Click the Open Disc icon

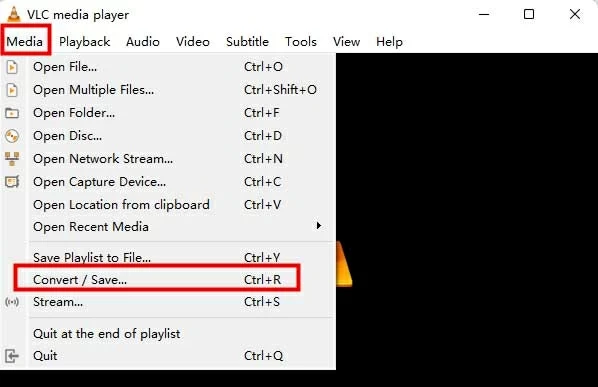pos(12,136)
